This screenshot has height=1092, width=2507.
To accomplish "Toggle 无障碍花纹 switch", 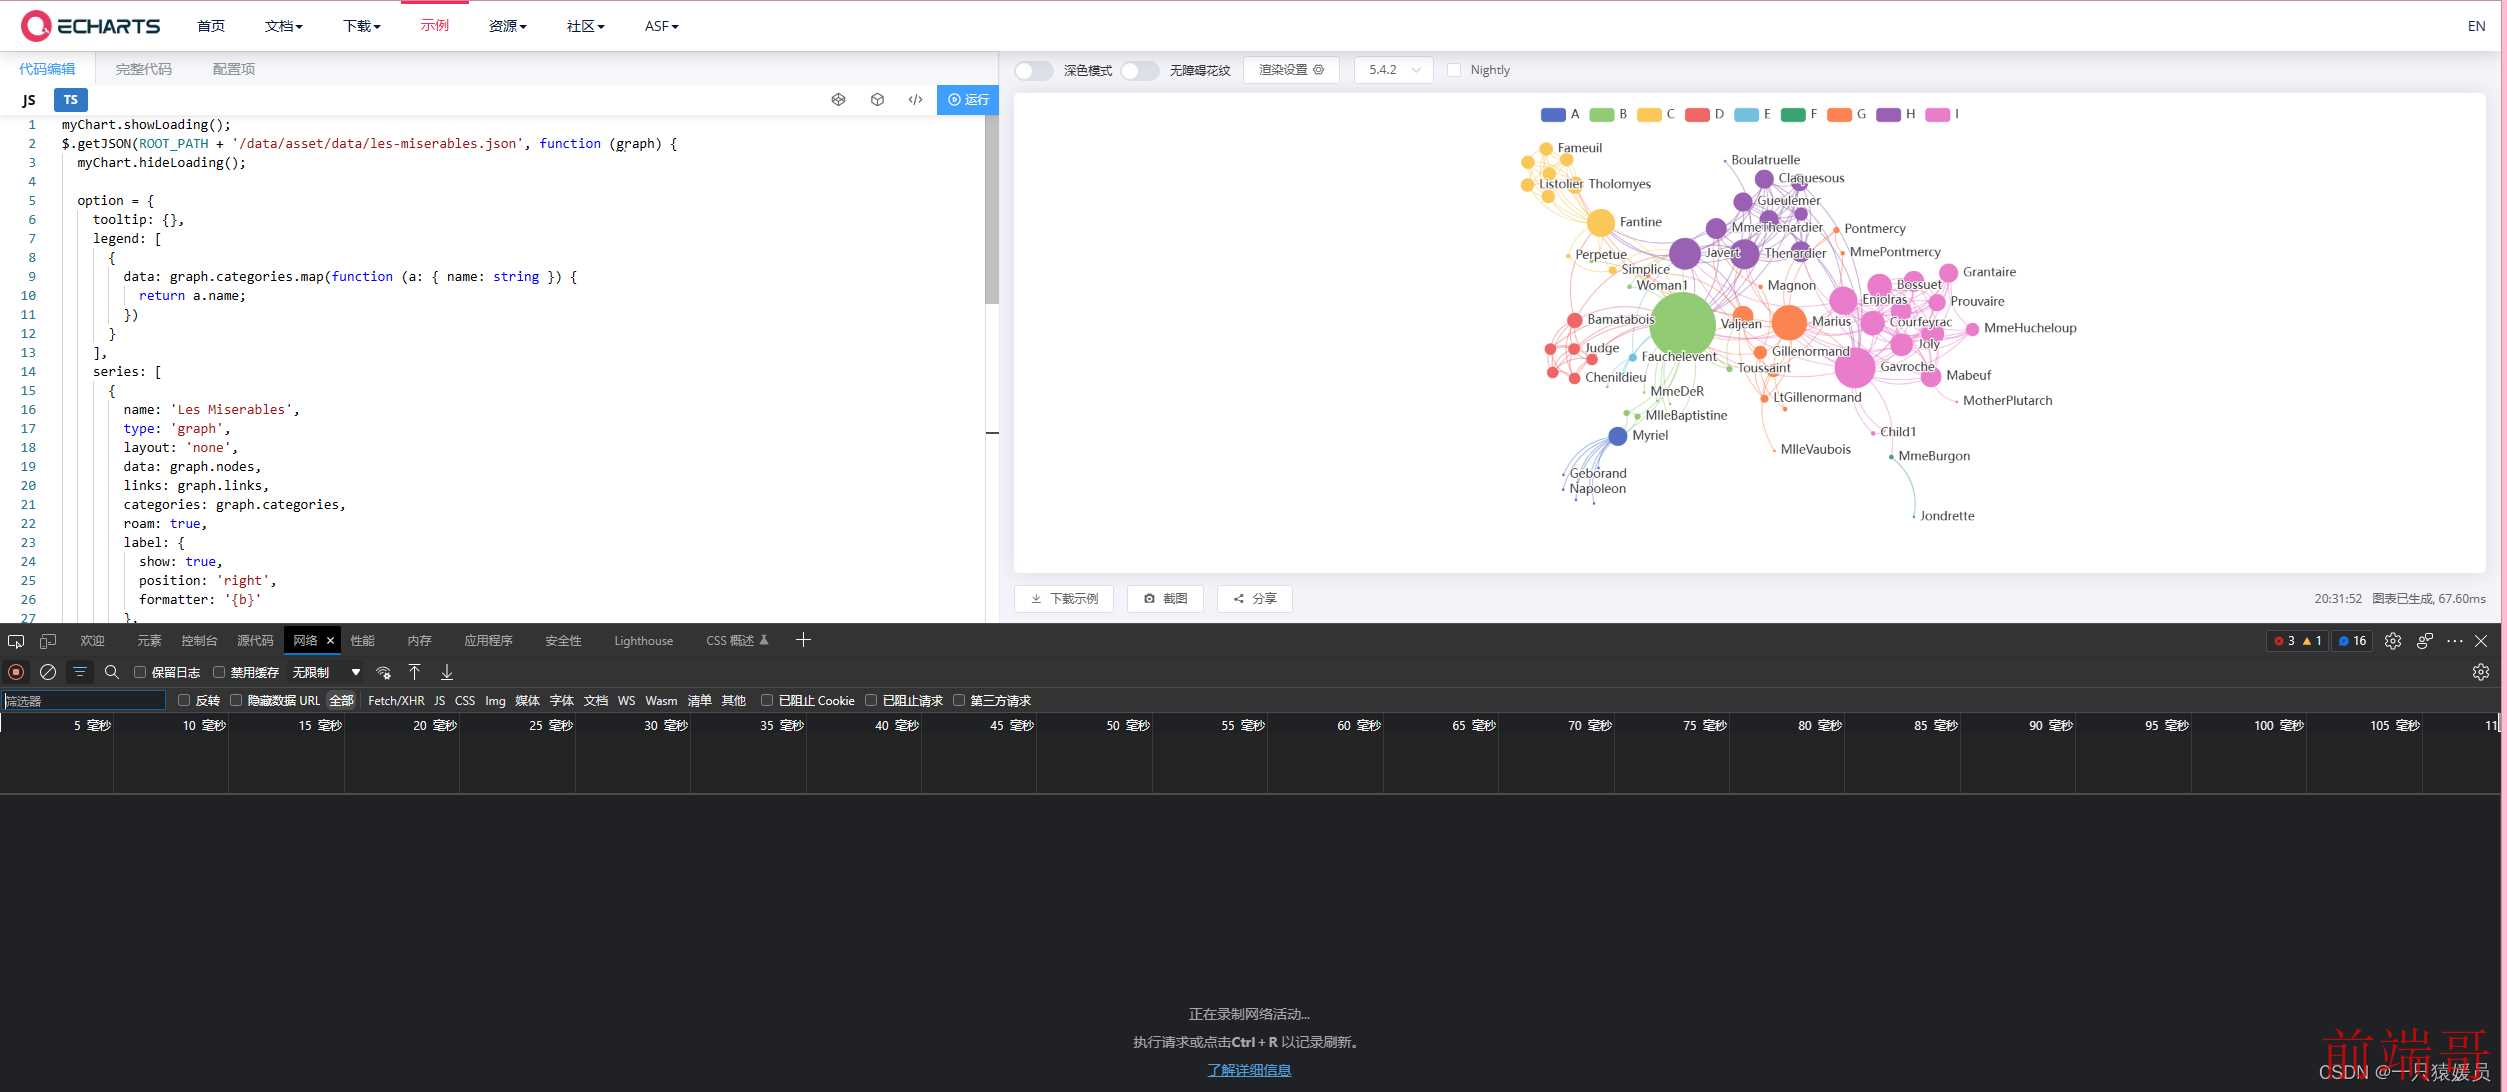I will coord(1139,70).
